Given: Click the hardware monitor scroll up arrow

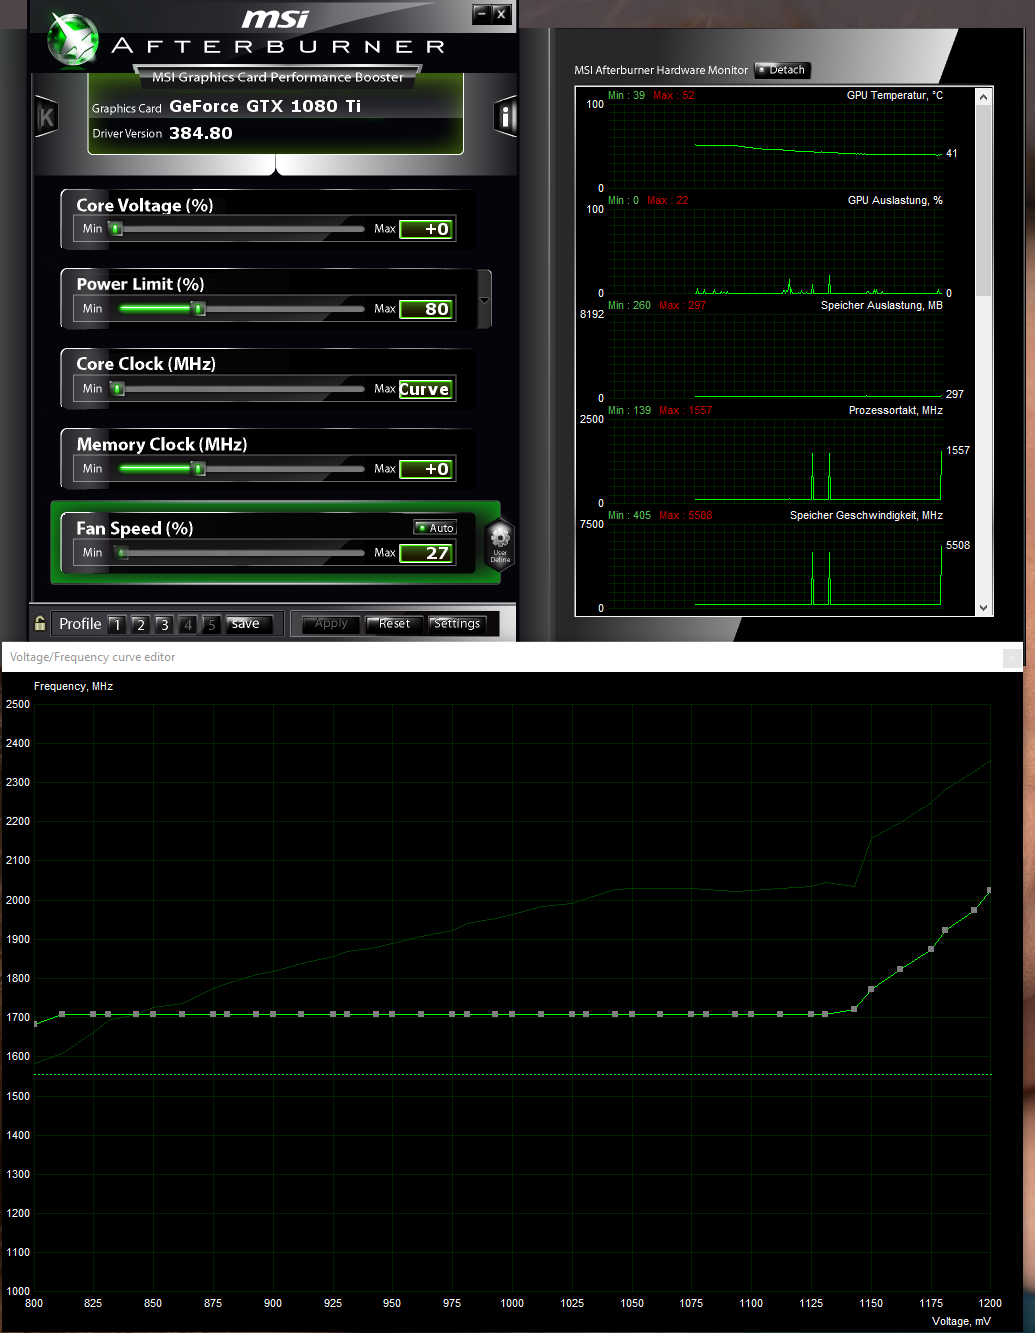Looking at the screenshot, I should (x=984, y=97).
